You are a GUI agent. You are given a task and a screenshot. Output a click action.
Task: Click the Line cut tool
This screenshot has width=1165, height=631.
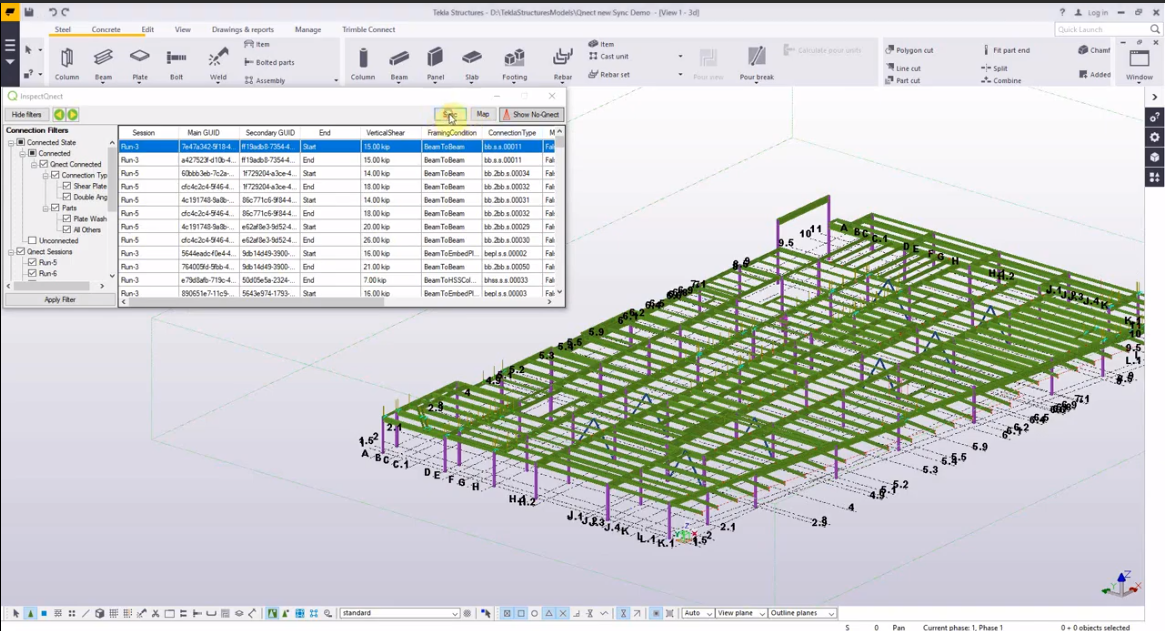(903, 68)
